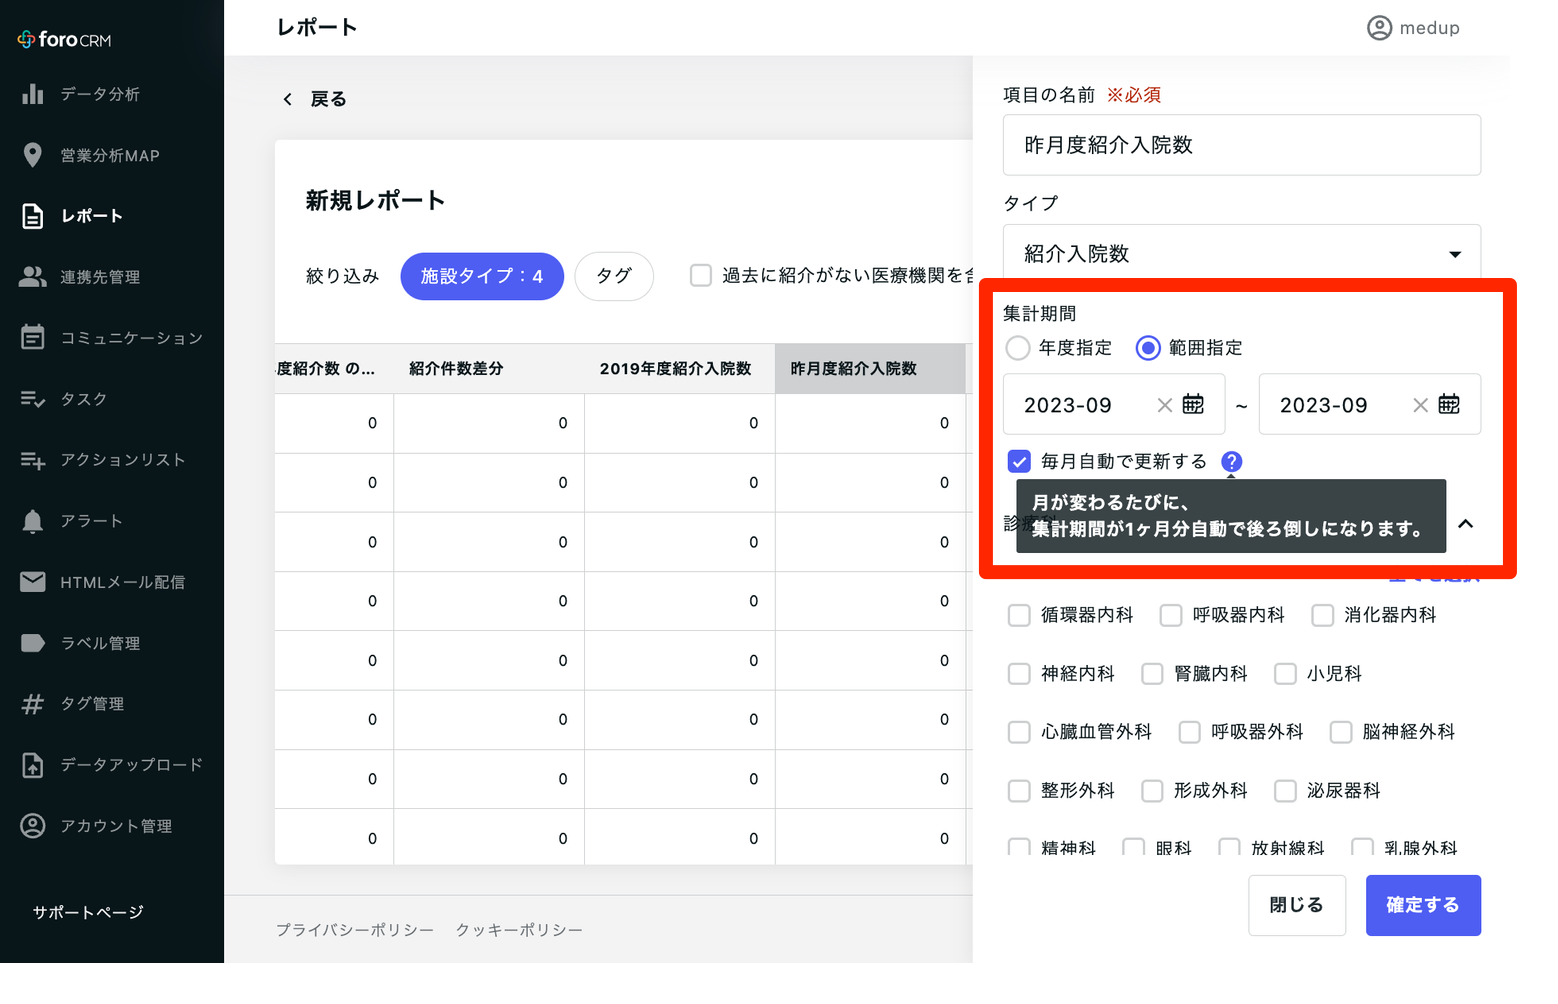Open HTMLメール配信 menu item
Screen dimensions: 1558x1004
click(x=123, y=582)
